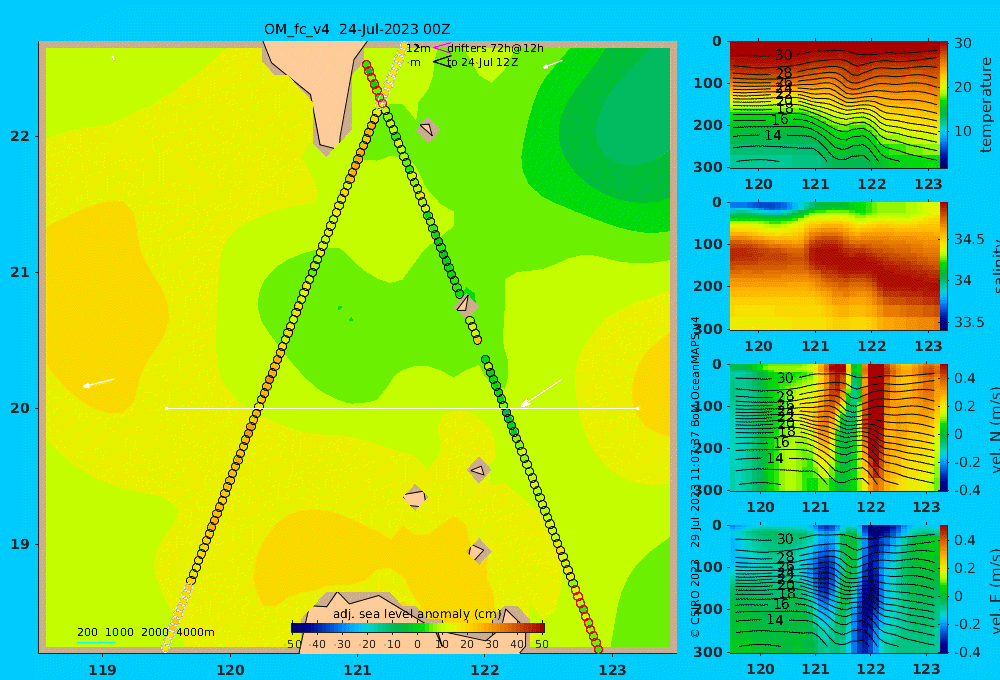Click the sea level anomaly horizontal colorbar
This screenshot has height=680, width=1000.
418,628
